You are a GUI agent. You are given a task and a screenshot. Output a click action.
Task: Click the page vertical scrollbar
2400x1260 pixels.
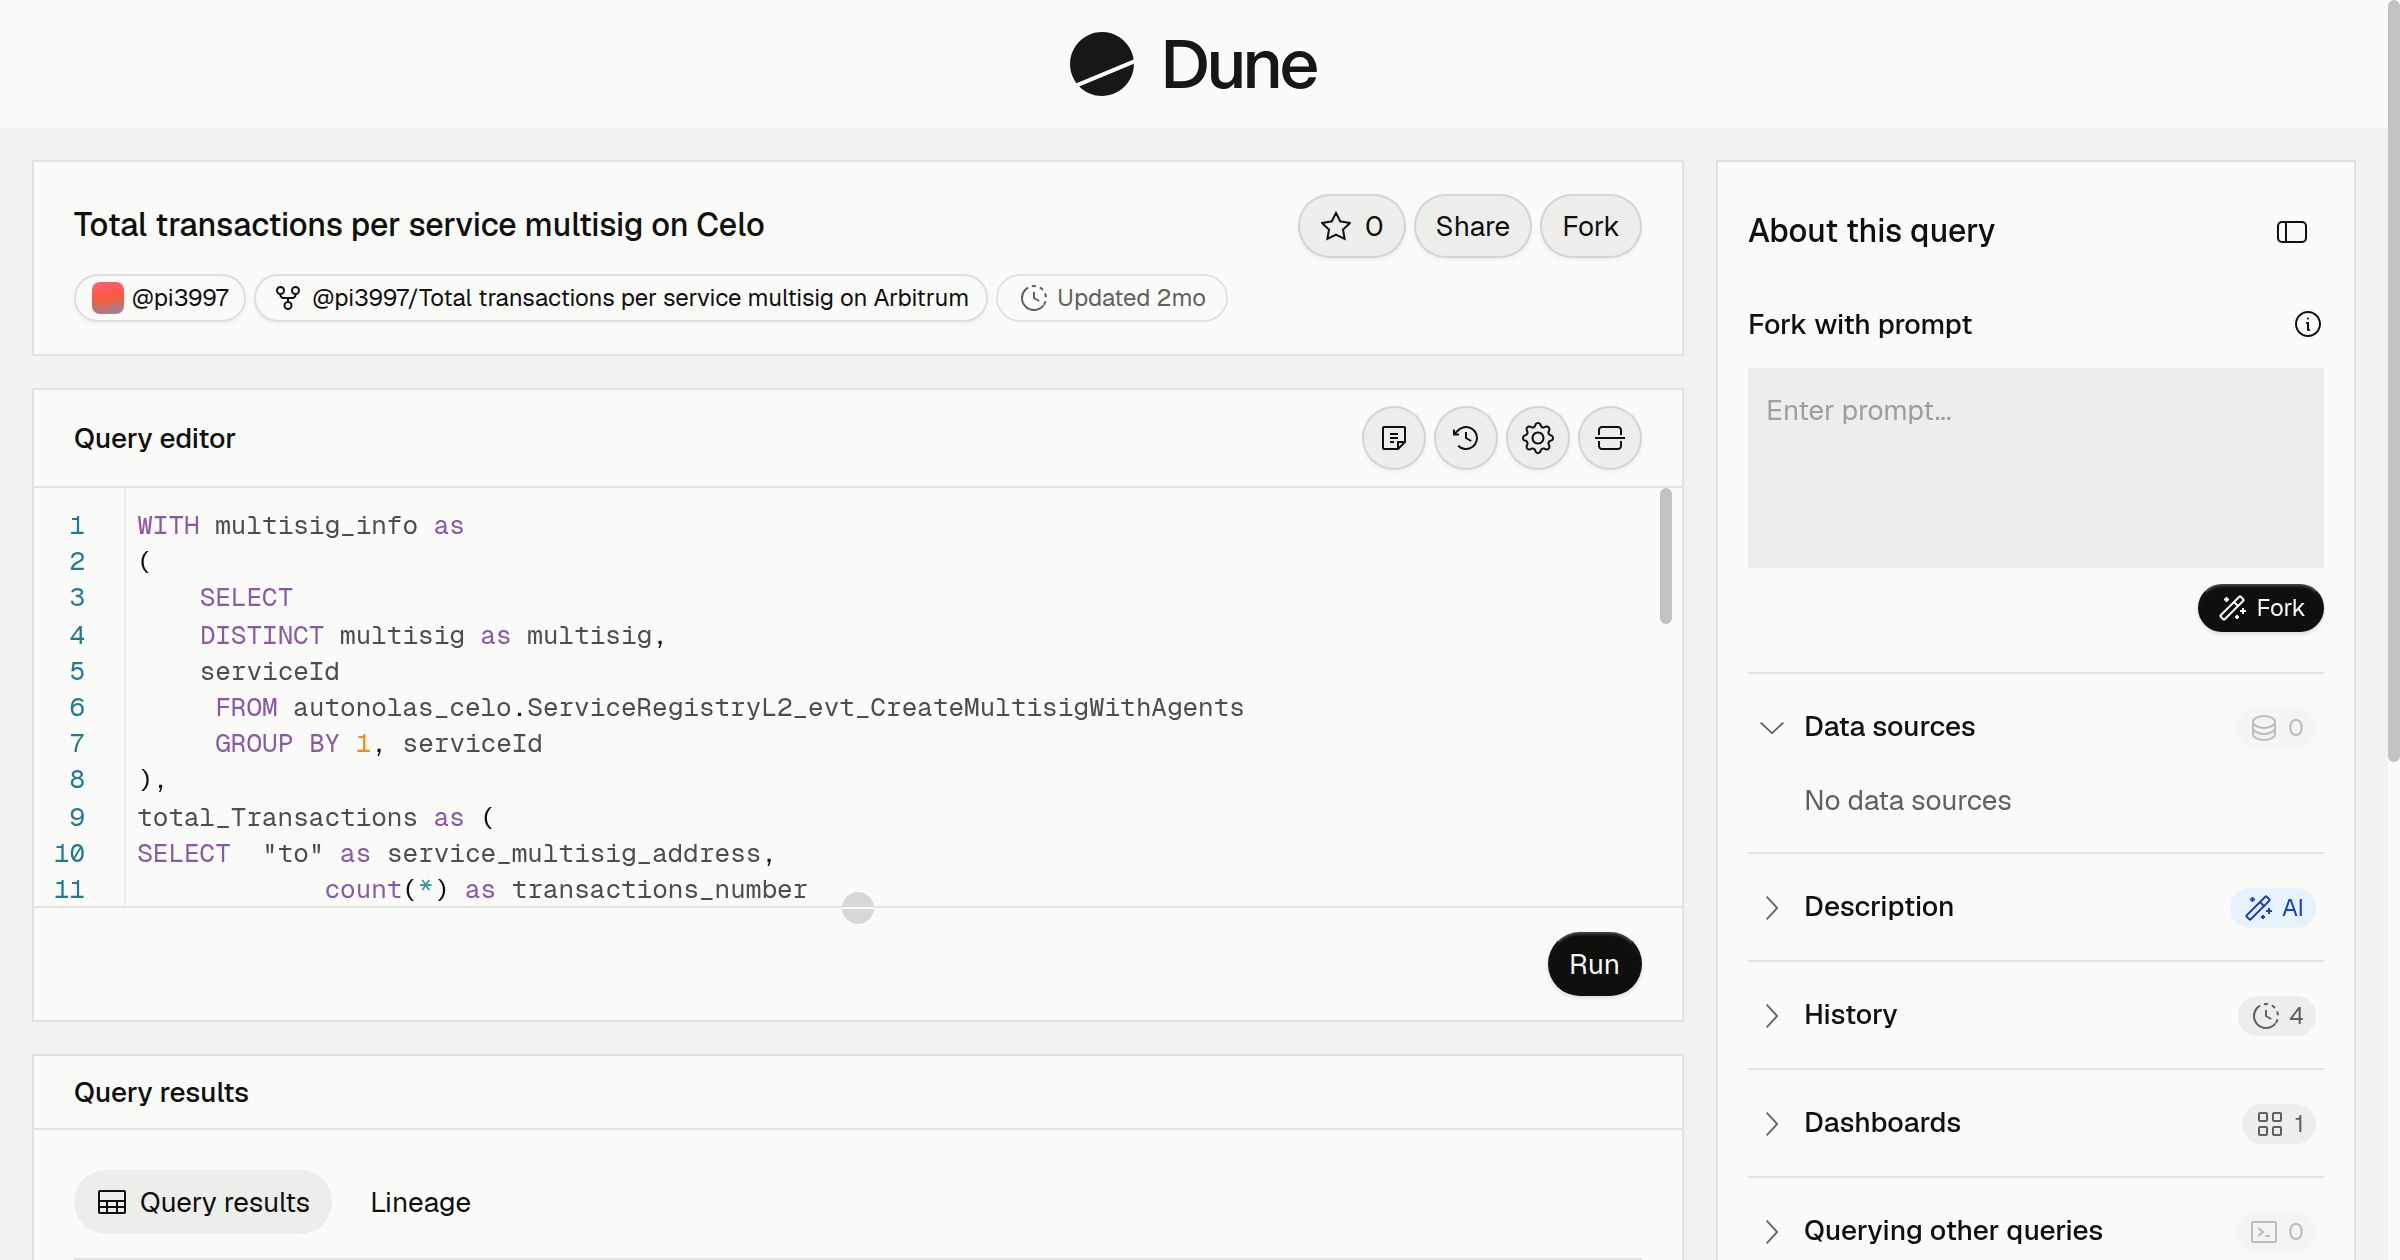[x=2393, y=380]
